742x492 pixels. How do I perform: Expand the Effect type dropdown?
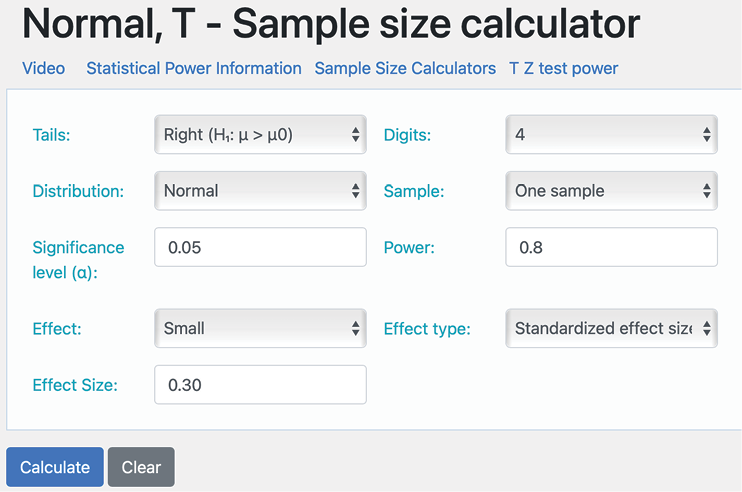[x=611, y=328]
